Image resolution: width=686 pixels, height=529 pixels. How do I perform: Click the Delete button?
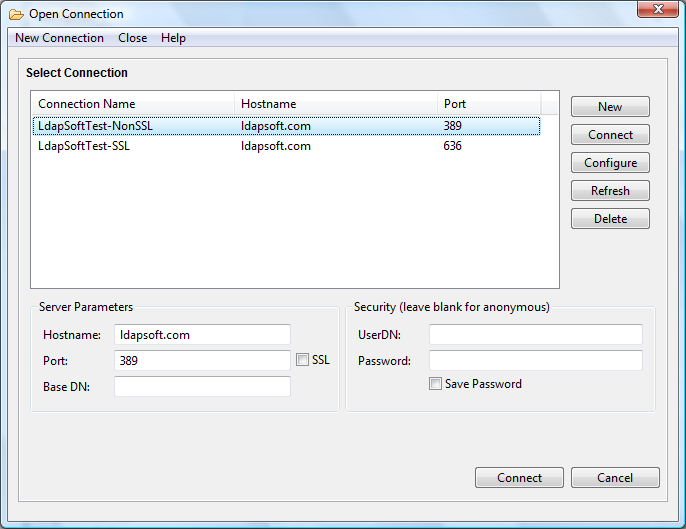tap(610, 219)
